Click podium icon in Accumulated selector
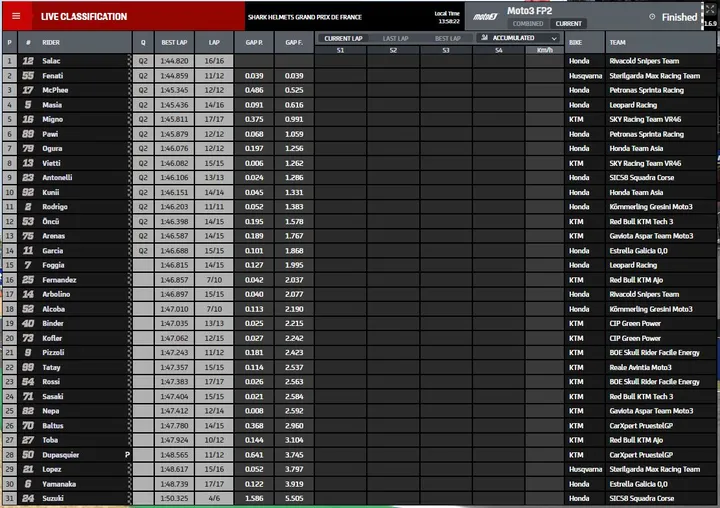The width and height of the screenshot is (720, 508). click(x=484, y=38)
